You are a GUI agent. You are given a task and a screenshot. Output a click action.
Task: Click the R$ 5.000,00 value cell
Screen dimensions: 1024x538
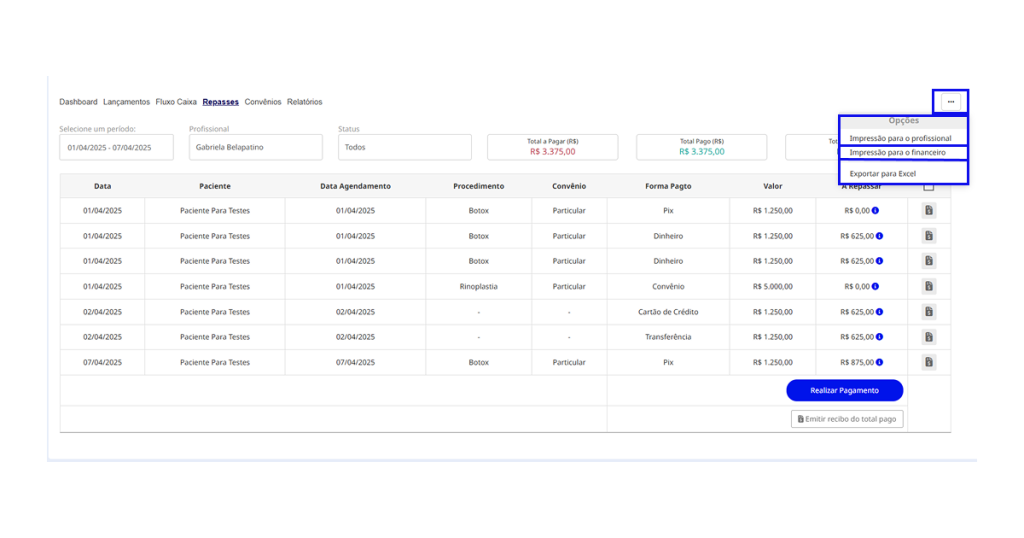(773, 287)
